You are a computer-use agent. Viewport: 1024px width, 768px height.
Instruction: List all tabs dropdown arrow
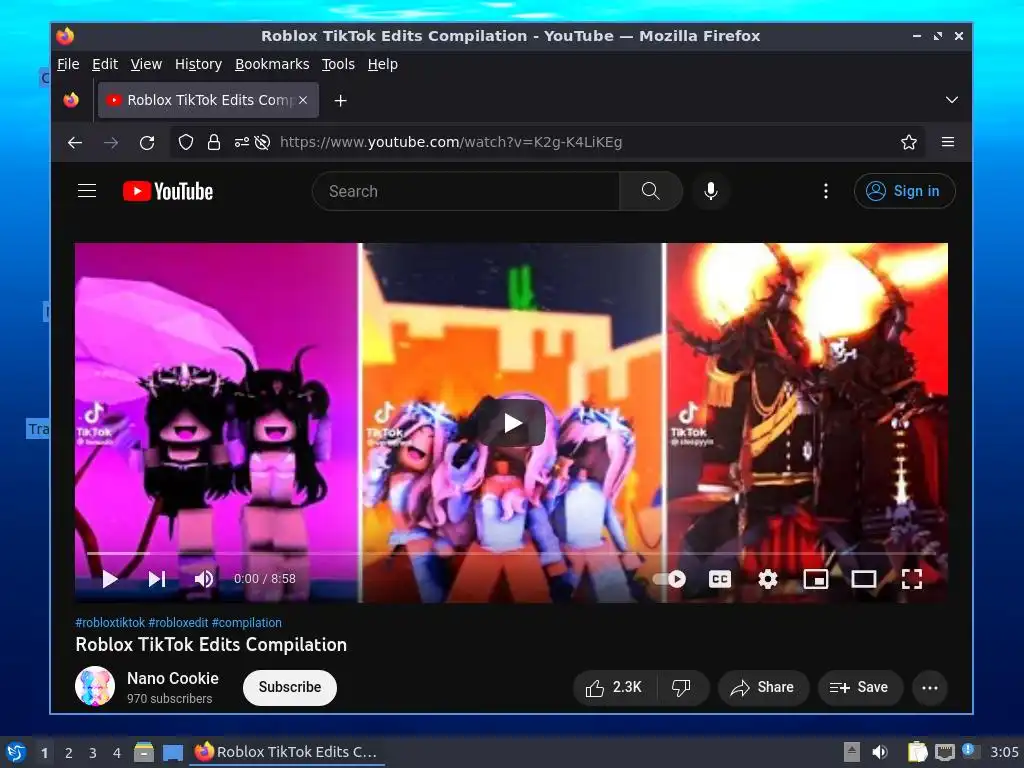952,100
